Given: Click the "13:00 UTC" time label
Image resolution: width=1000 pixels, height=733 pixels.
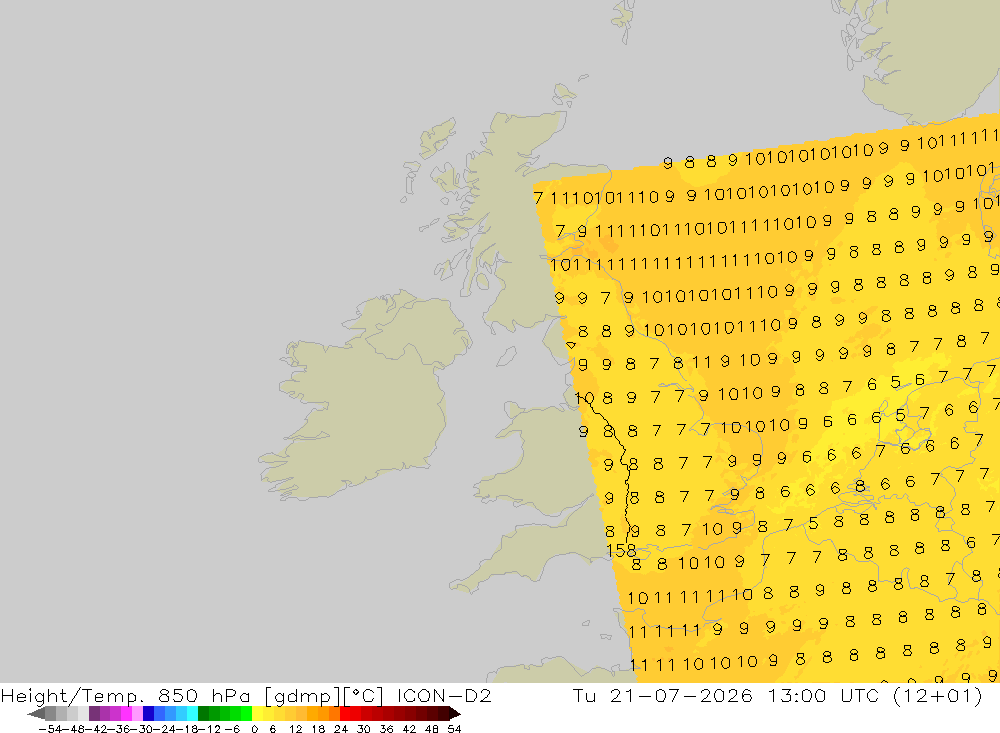Looking at the screenshot, I should pos(825,695).
